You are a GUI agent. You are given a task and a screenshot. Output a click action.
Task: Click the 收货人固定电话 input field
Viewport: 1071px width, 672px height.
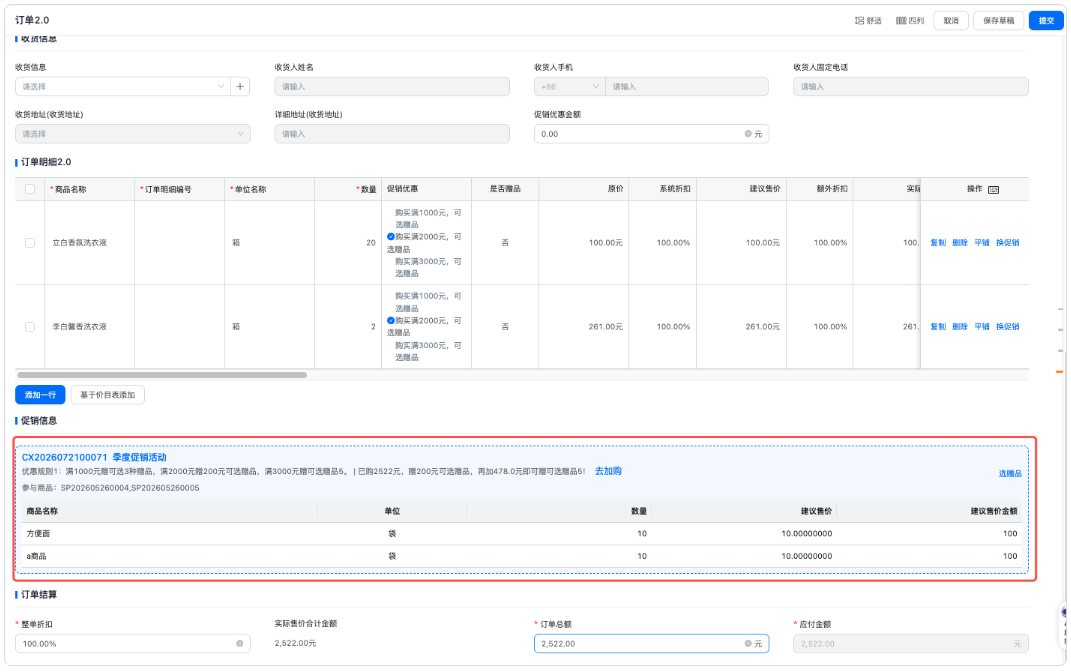point(910,87)
